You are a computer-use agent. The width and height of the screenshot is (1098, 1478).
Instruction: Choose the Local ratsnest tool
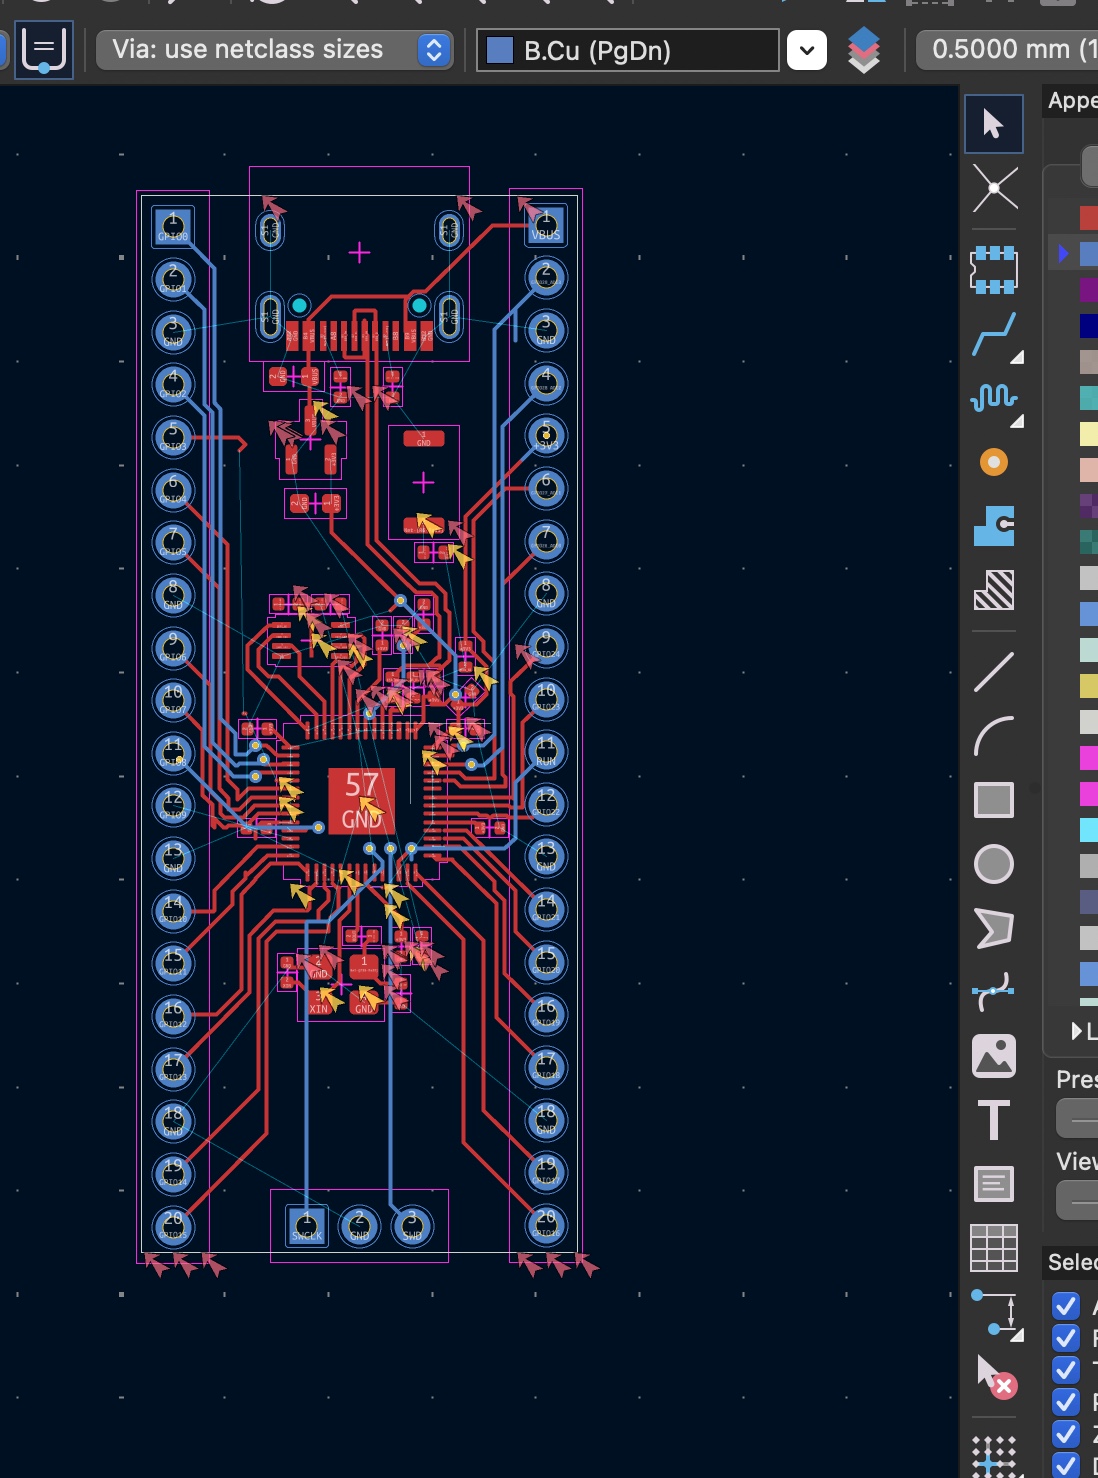[x=994, y=189]
